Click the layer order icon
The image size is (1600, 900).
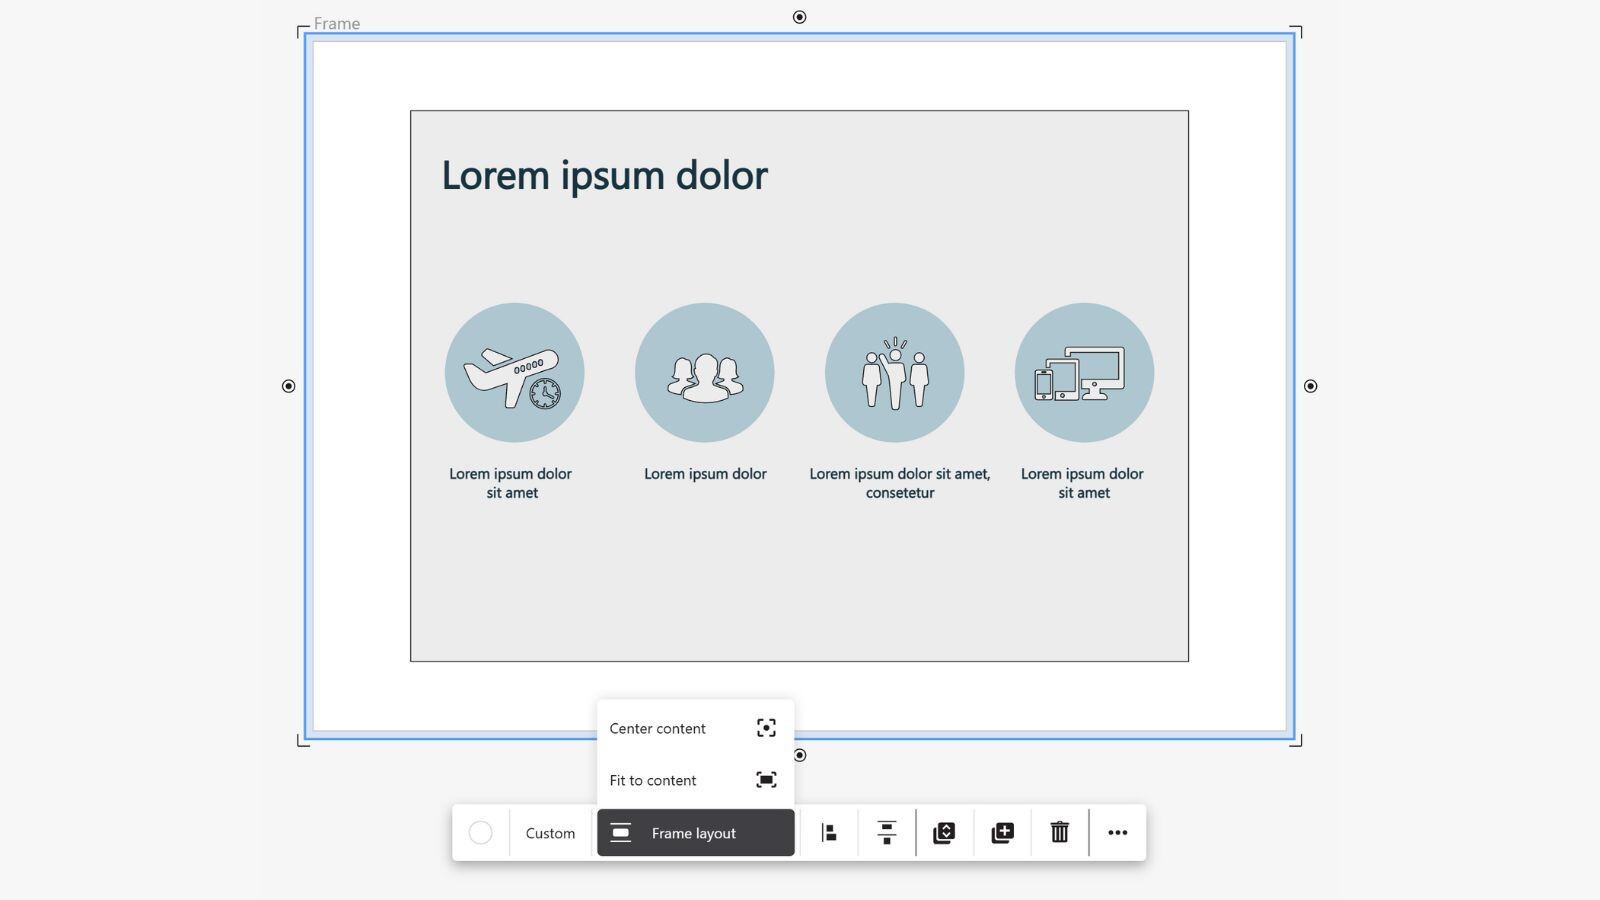point(944,833)
